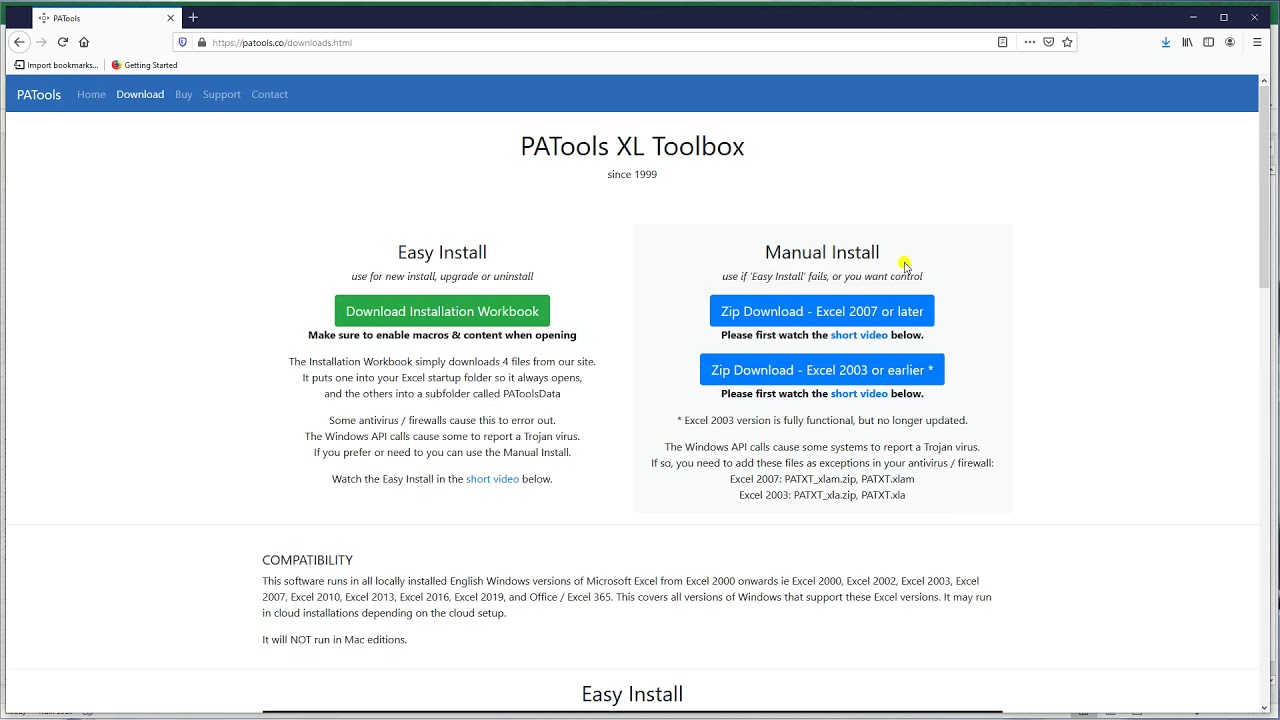Image resolution: width=1280 pixels, height=720 pixels.
Task: Open short video link under Easy Install
Action: click(492, 479)
